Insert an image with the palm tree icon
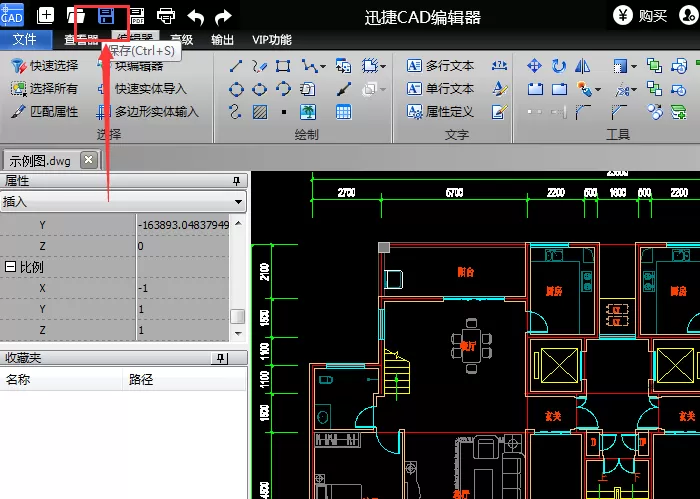The width and height of the screenshot is (700, 499). coord(308,112)
